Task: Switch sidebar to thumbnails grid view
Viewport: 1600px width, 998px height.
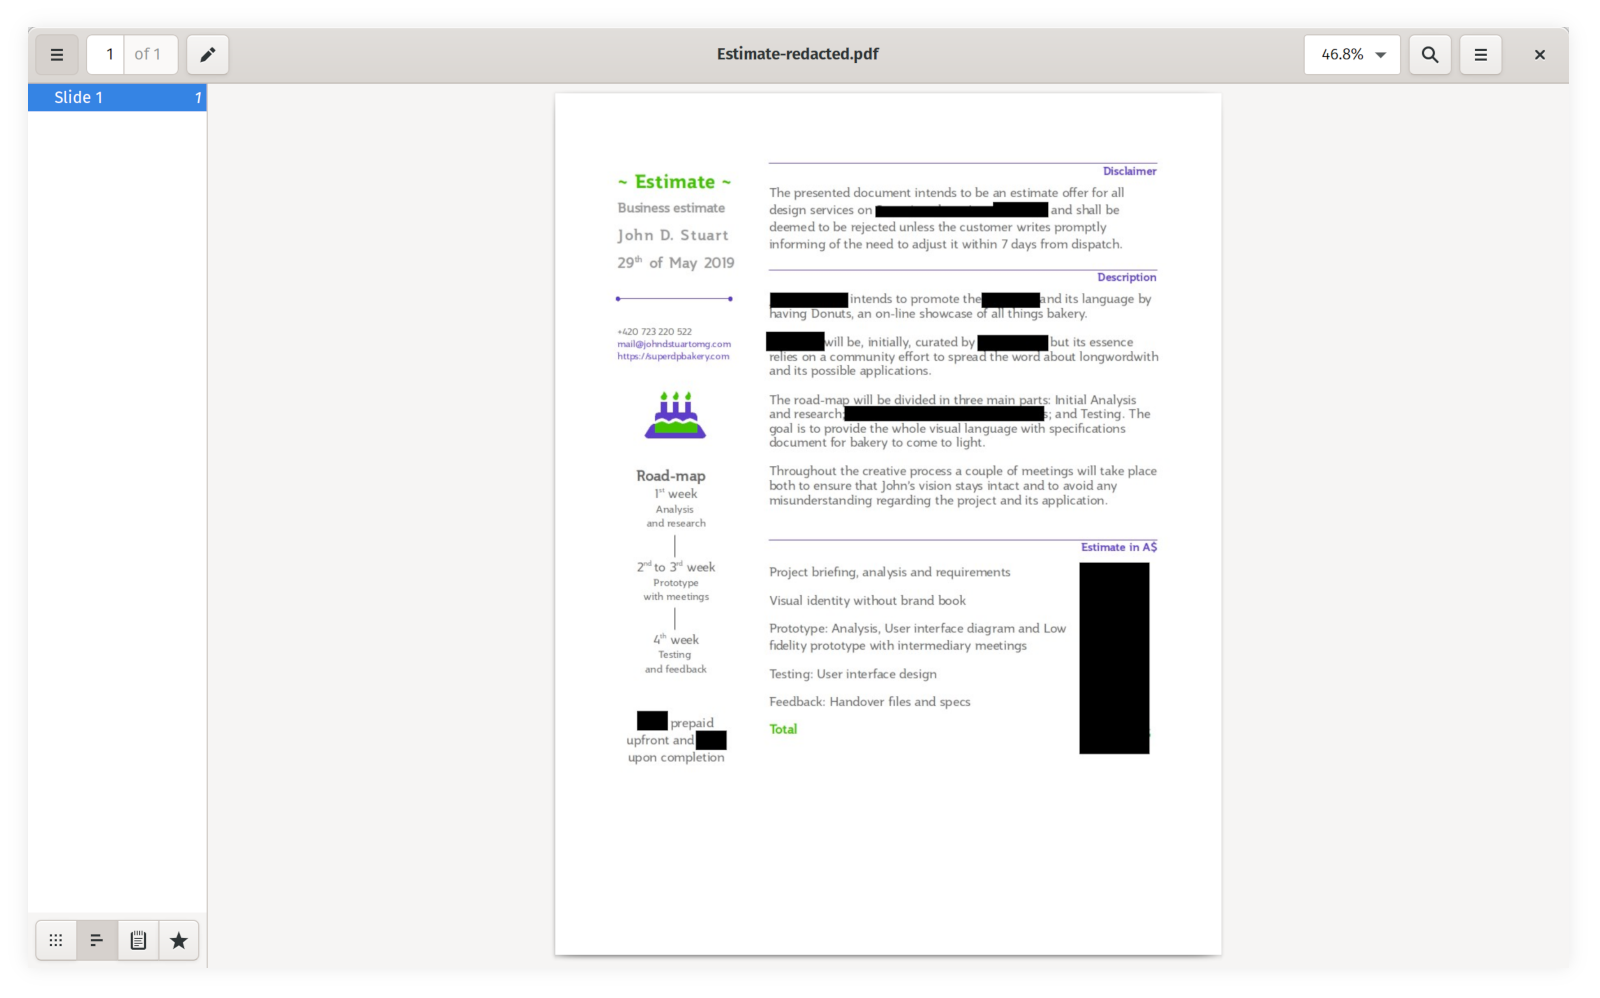Action: click(56, 940)
